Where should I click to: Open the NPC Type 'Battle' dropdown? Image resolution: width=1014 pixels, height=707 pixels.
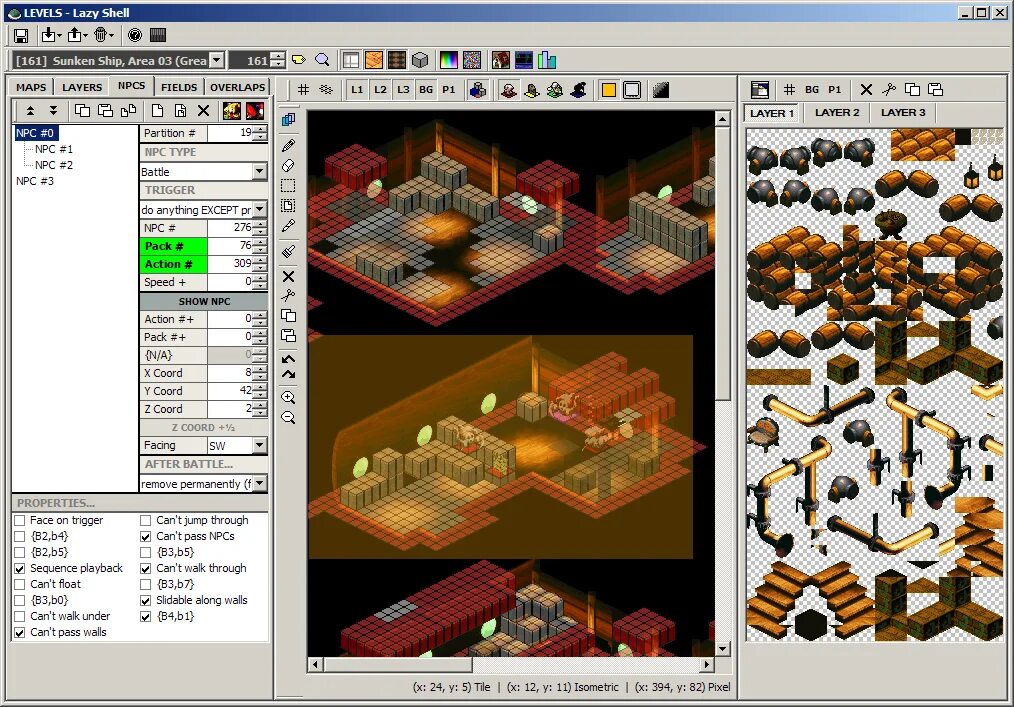(x=259, y=171)
